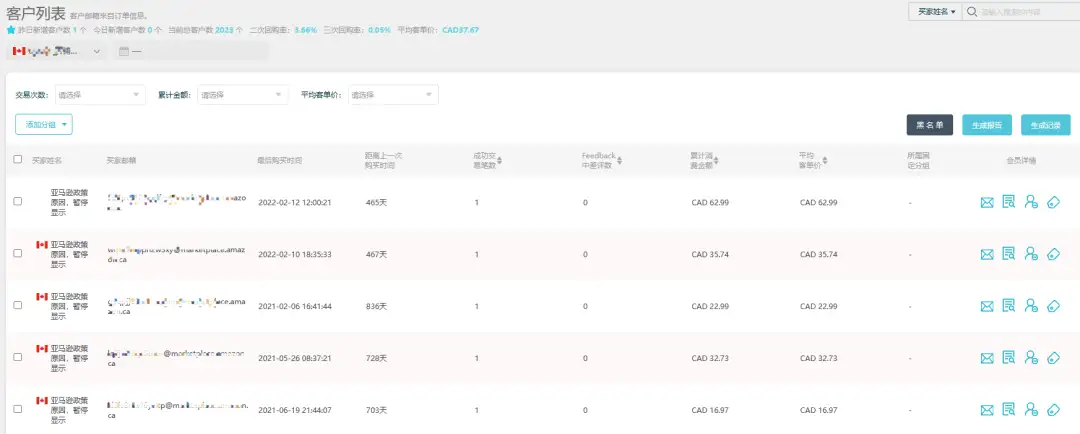Open the store selector dropdown with Canada flag
This screenshot has height=434, width=1080.
[56, 51]
